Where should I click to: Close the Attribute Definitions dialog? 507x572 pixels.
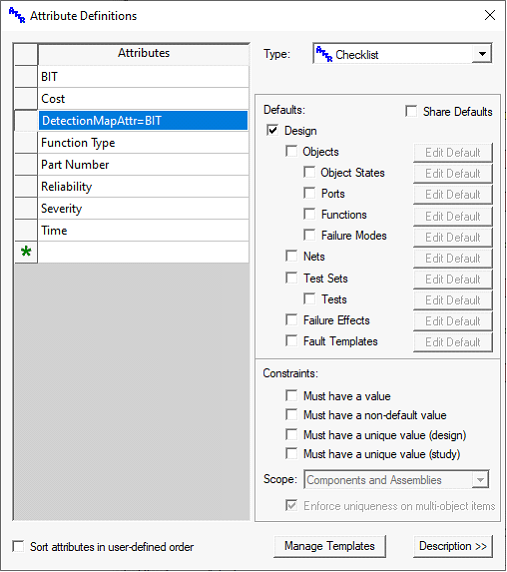489,15
